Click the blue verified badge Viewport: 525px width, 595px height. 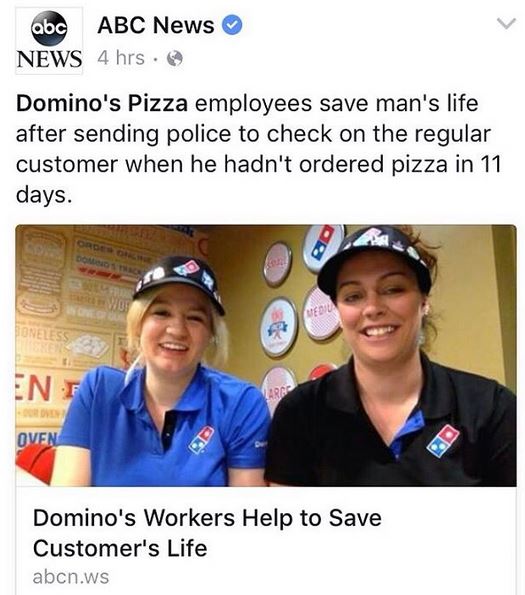232,25
